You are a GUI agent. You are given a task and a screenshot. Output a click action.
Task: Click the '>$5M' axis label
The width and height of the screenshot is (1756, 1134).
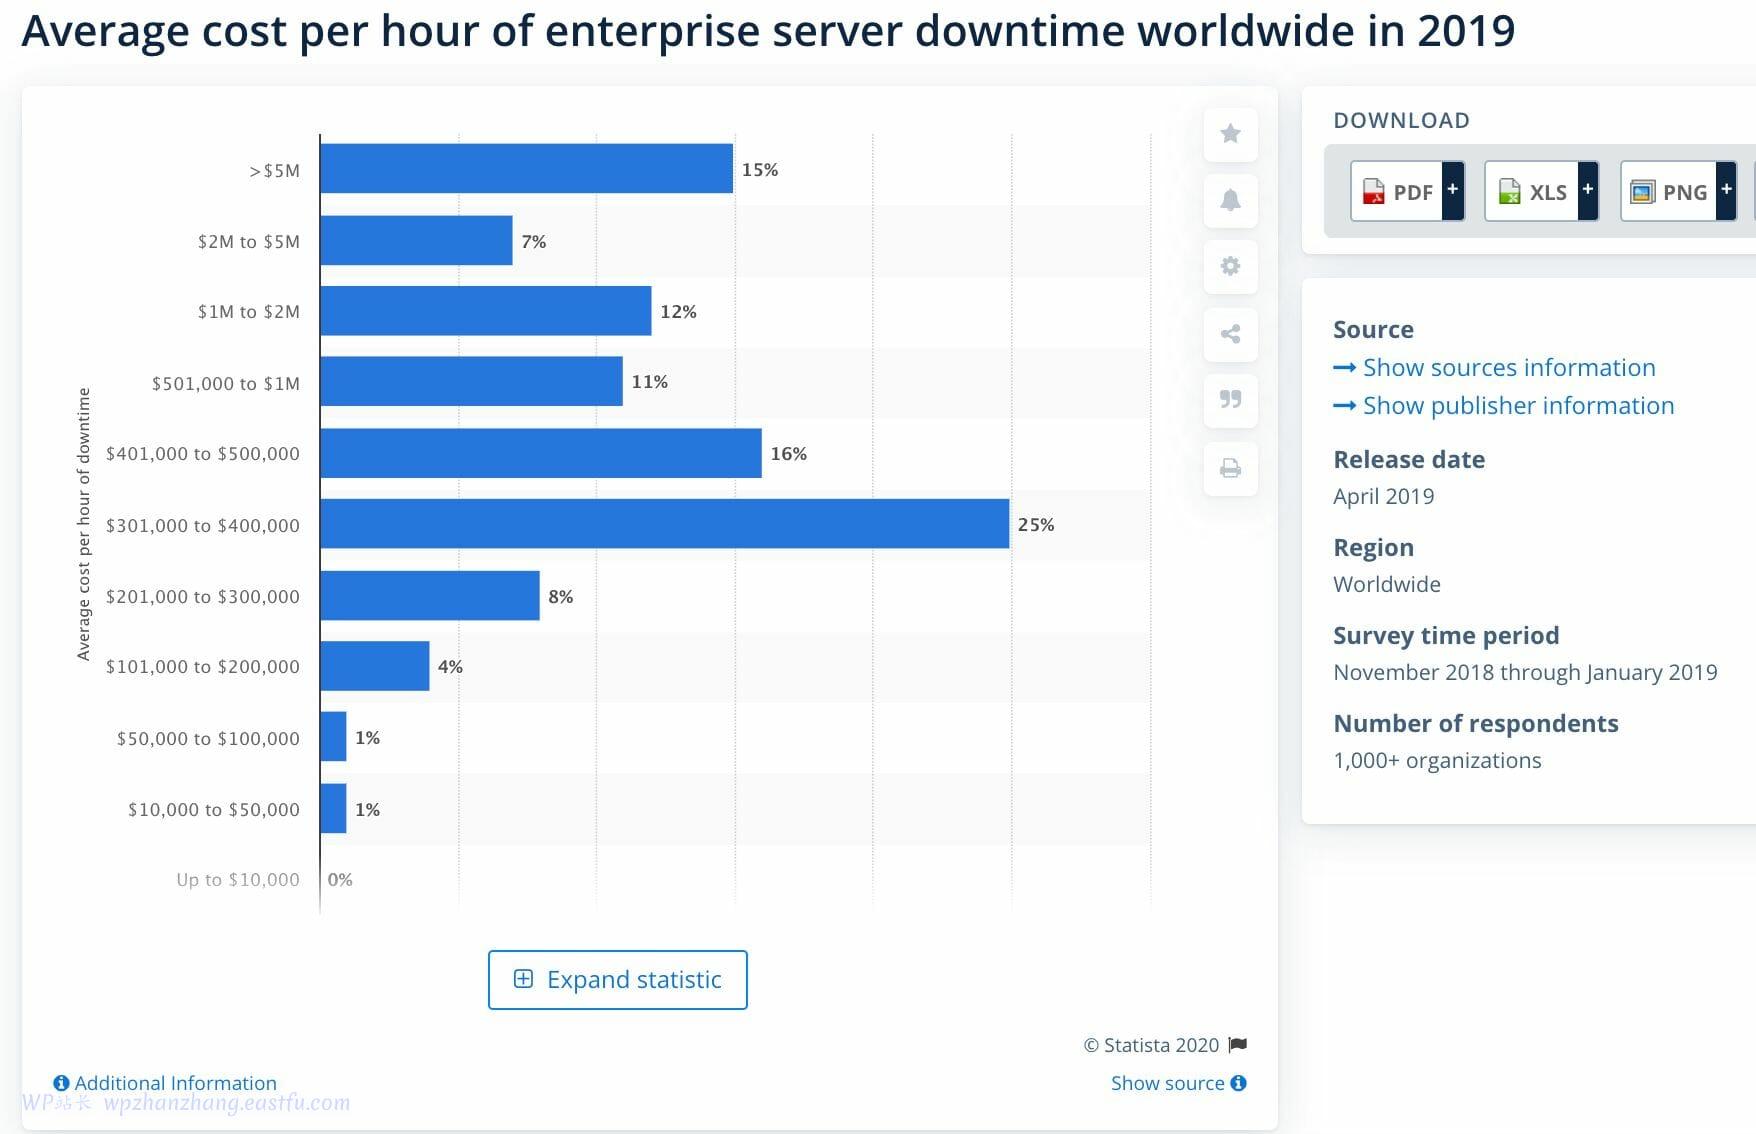pos(274,171)
